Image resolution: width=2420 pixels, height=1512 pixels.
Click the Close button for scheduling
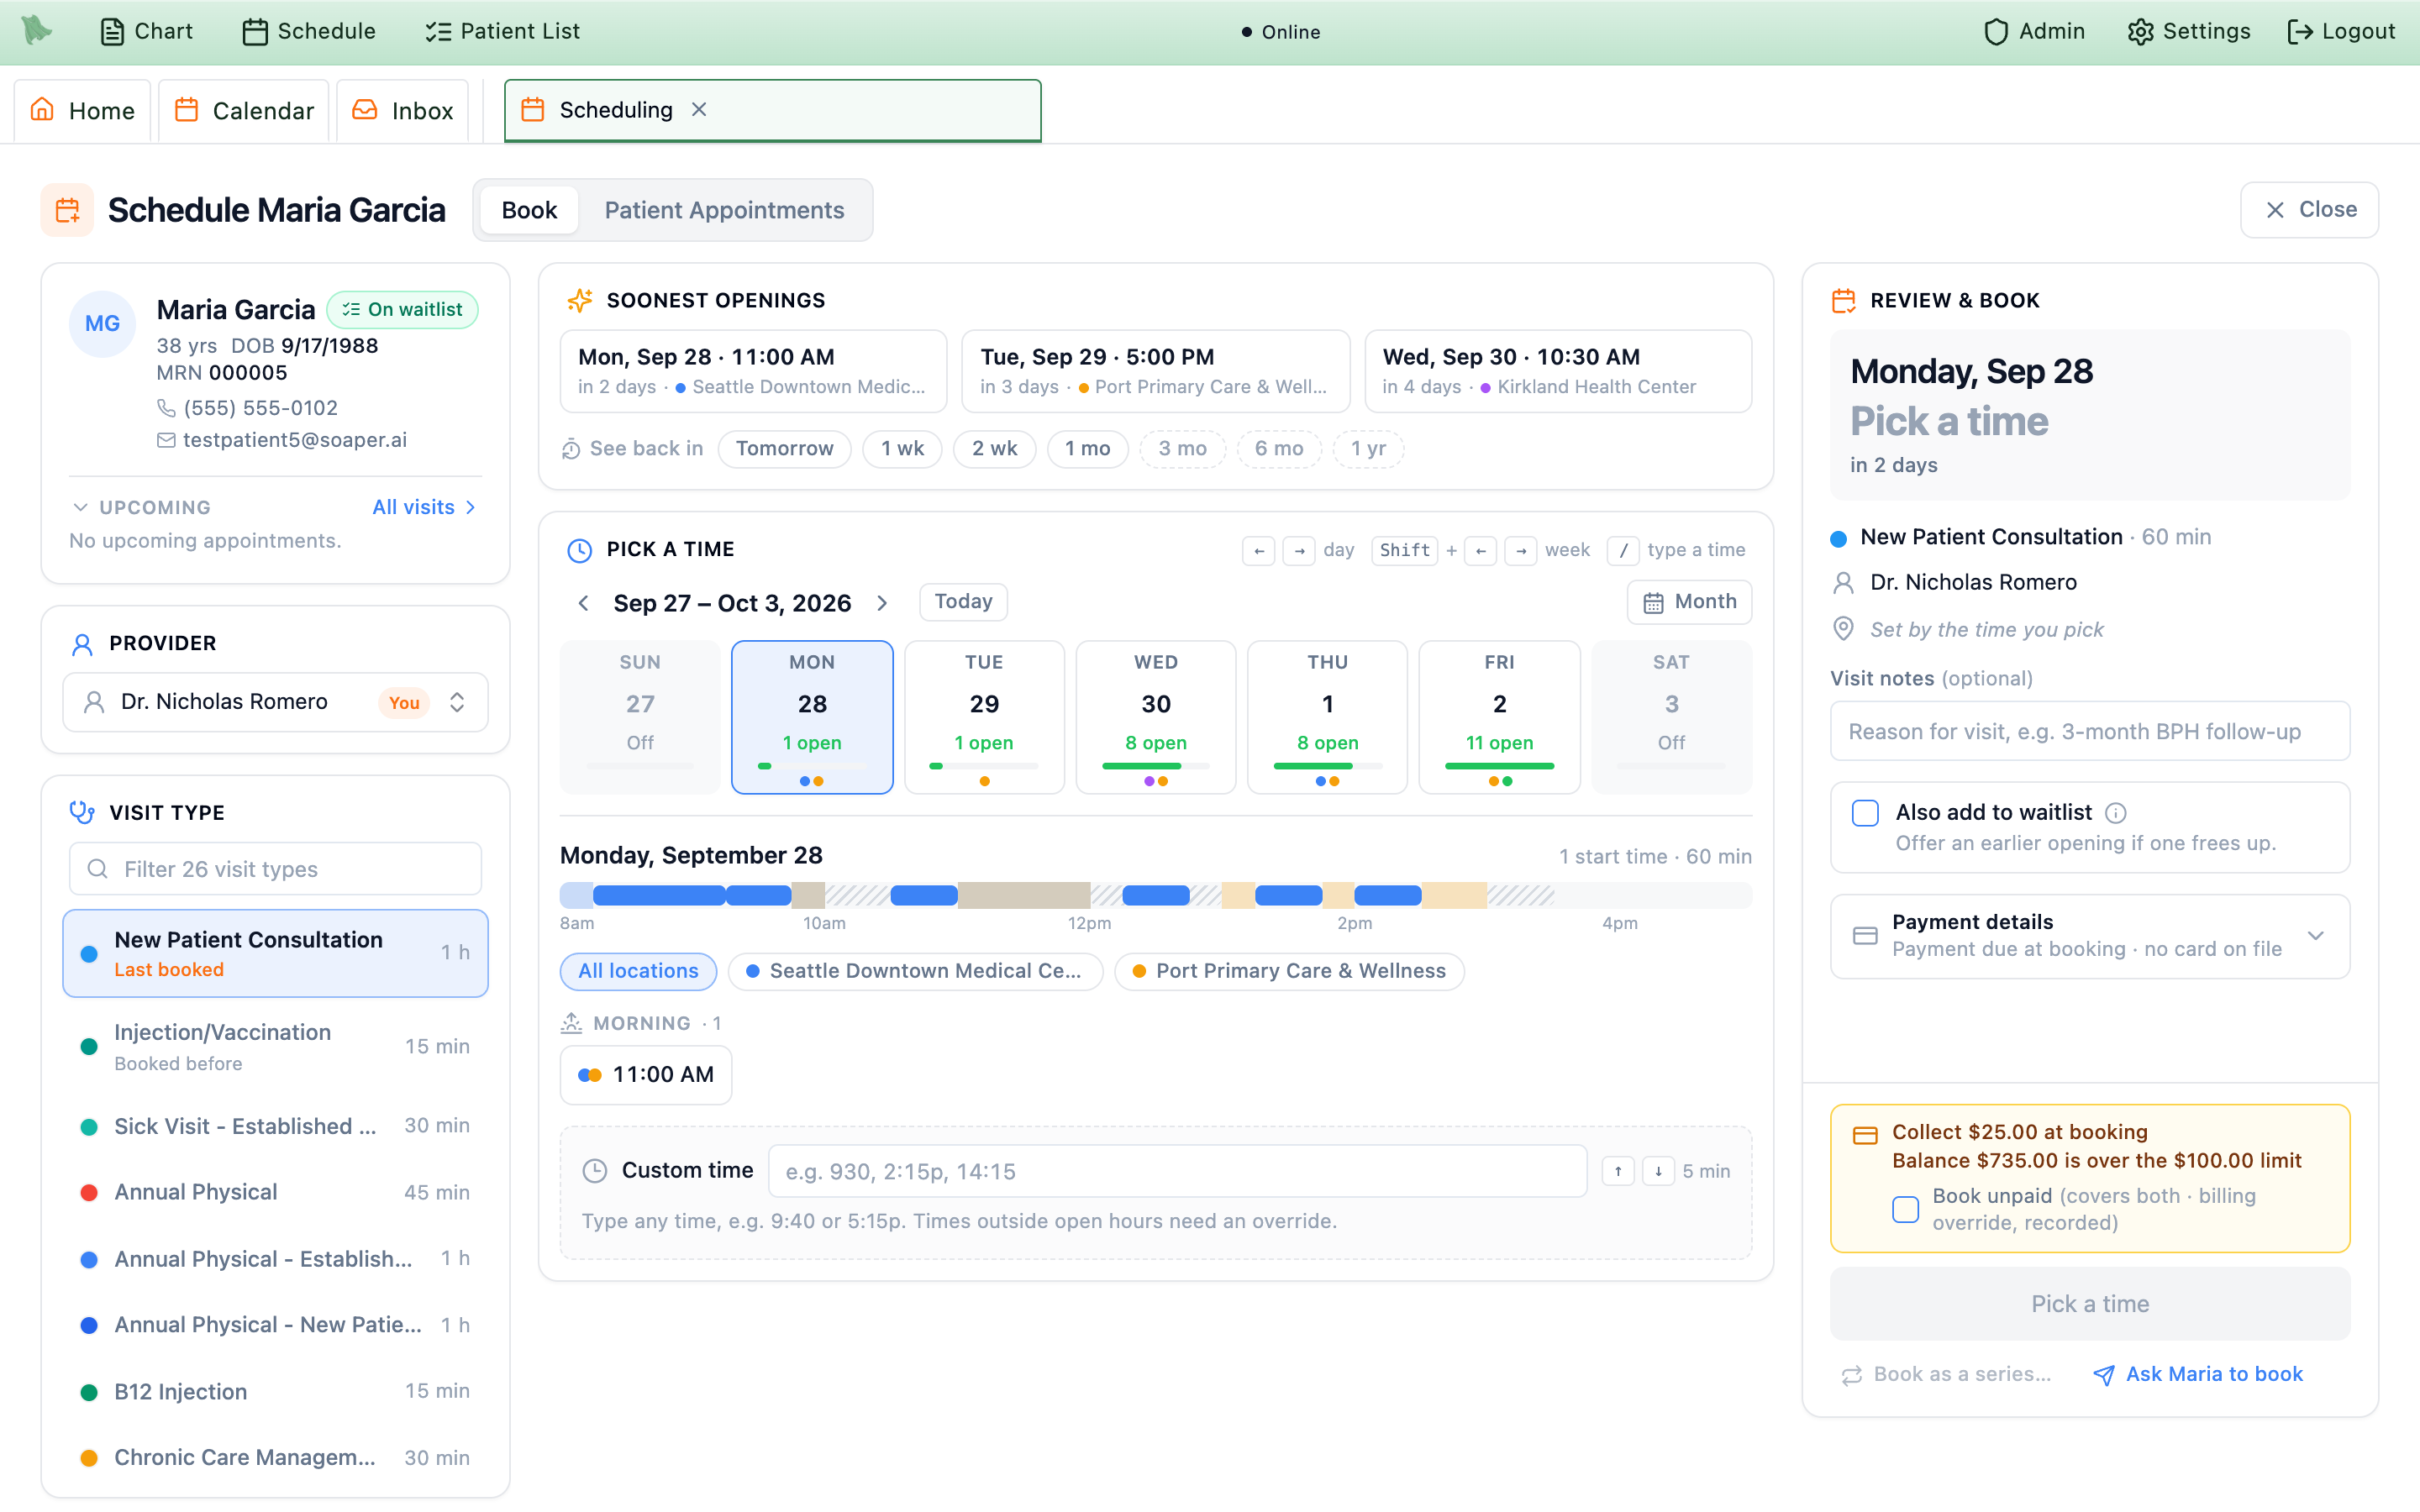coord(2309,210)
